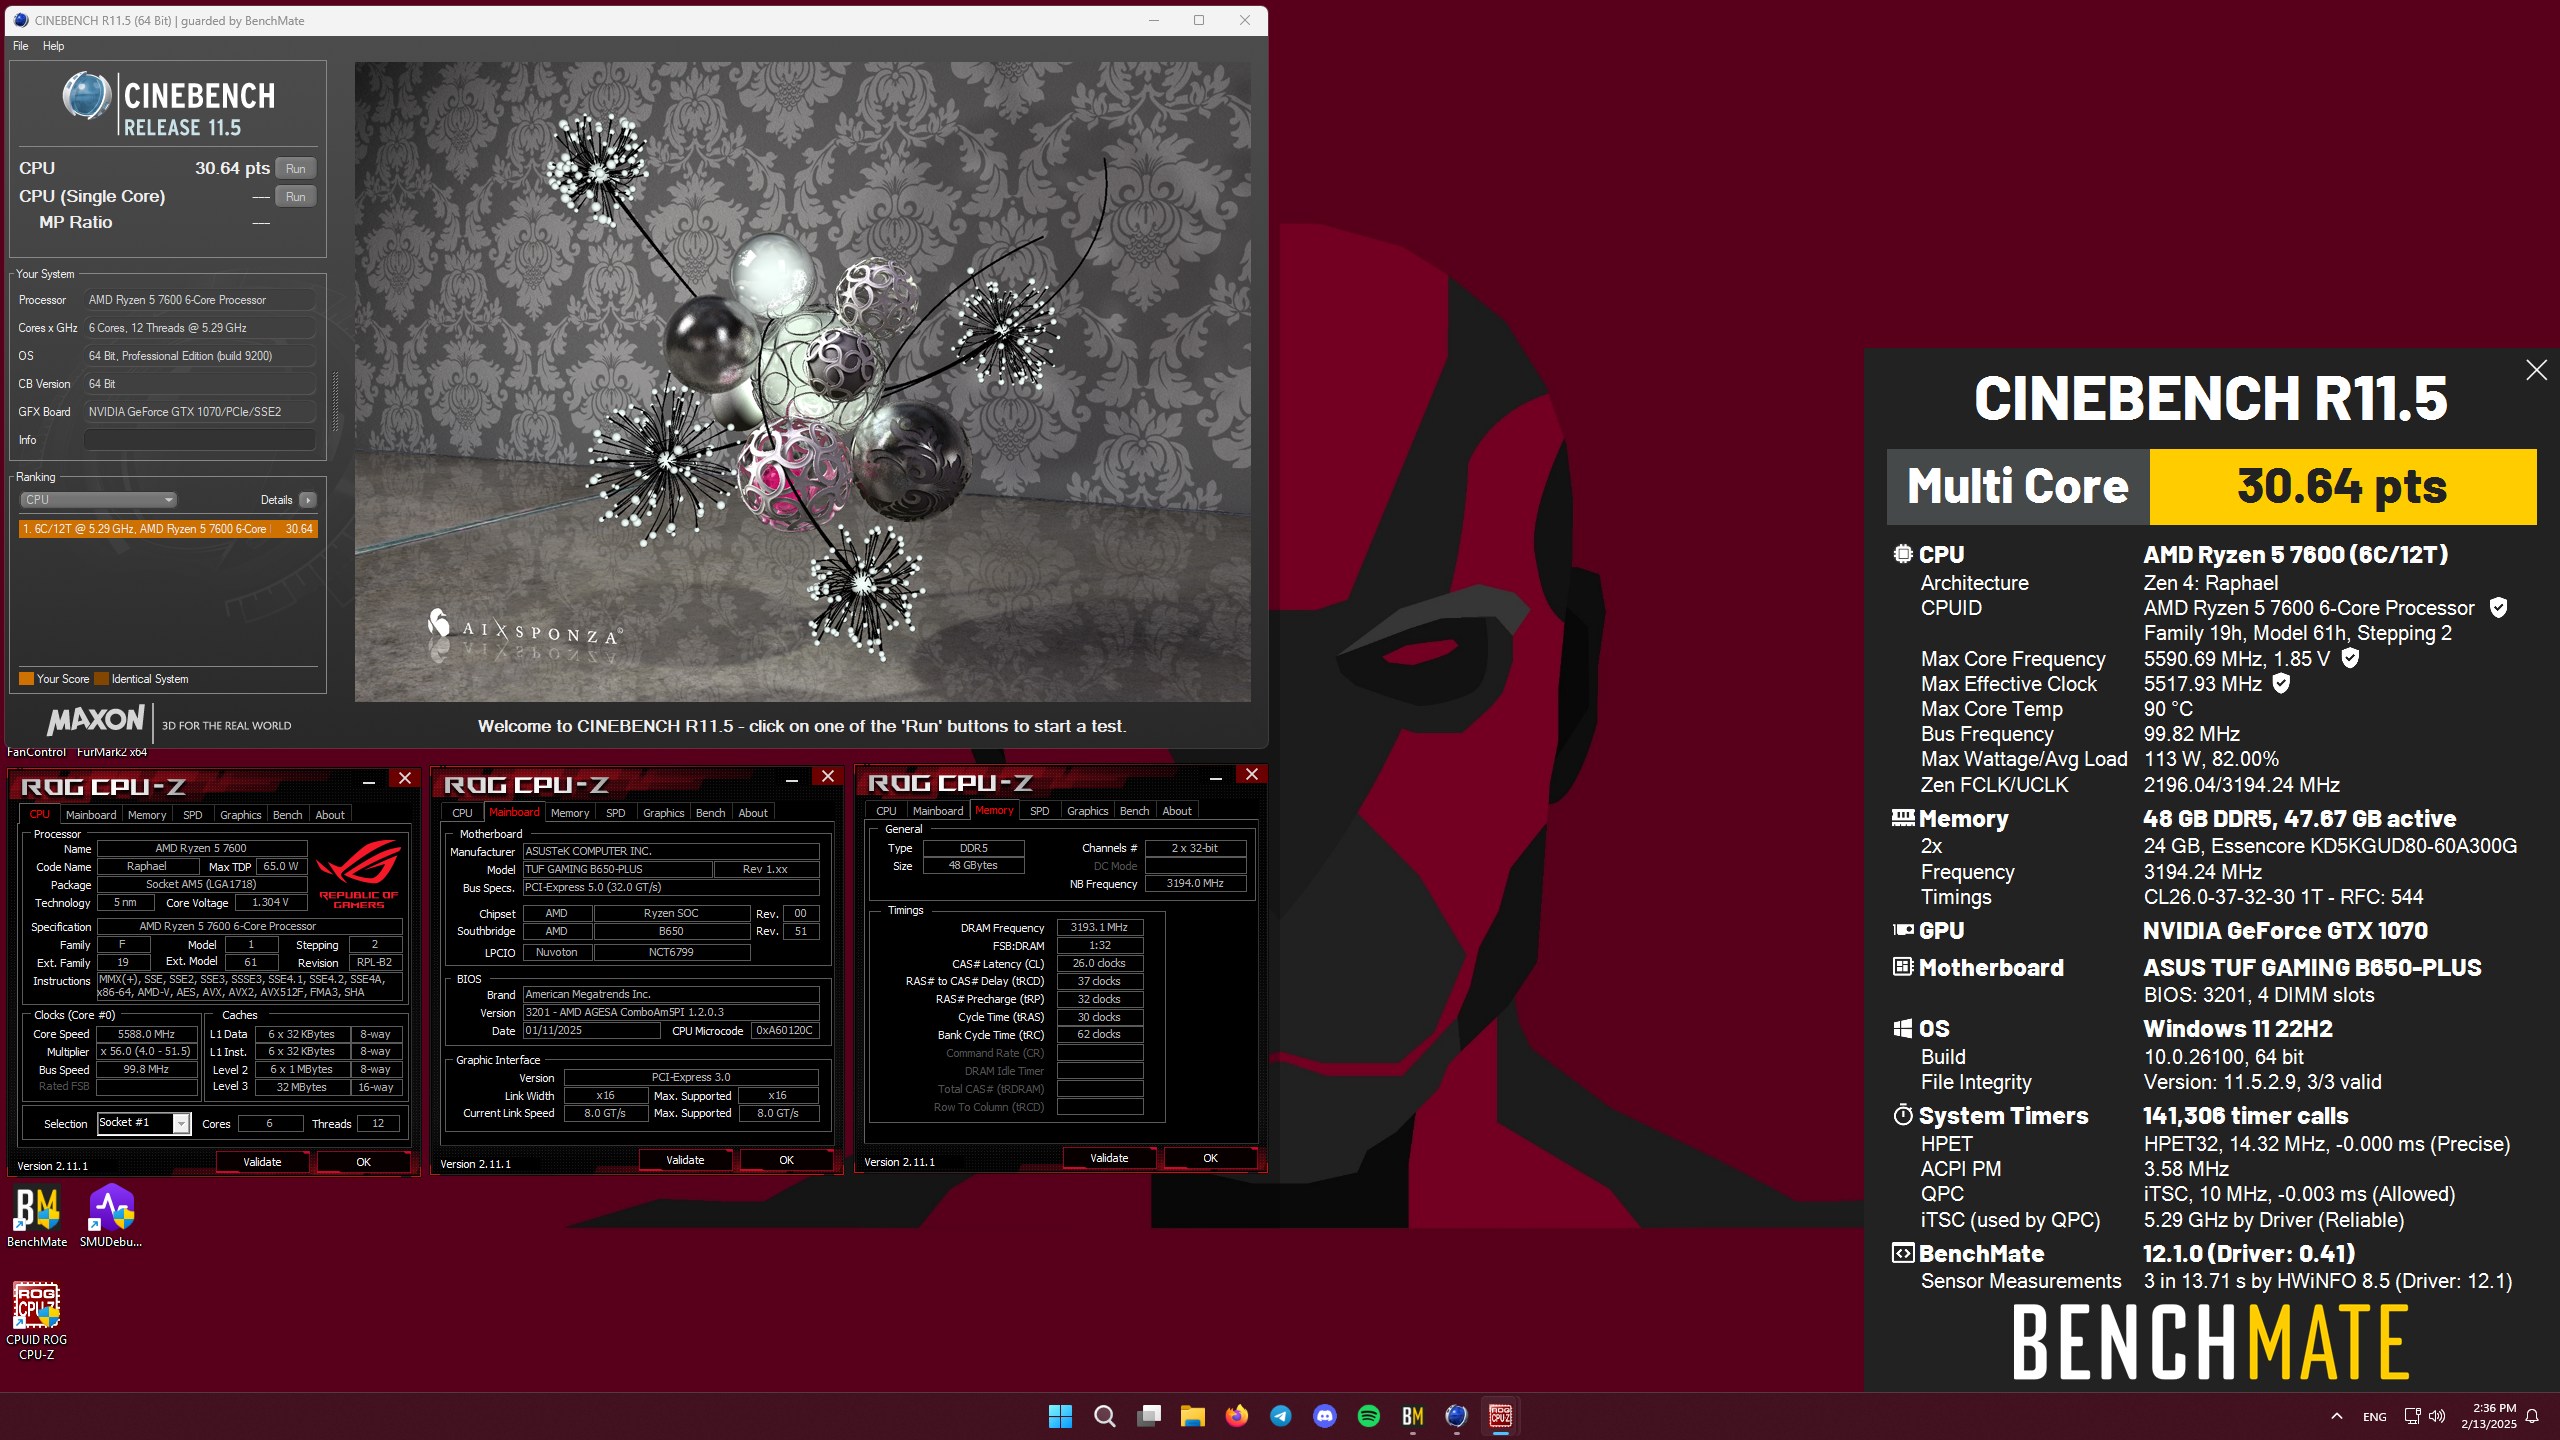Click the 30.64 pts Multi Core score
Screen dimensions: 2560x1440
pos(2342,487)
